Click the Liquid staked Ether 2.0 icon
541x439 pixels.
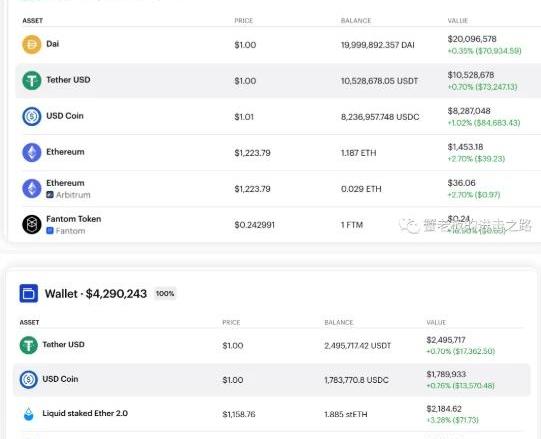(29, 414)
